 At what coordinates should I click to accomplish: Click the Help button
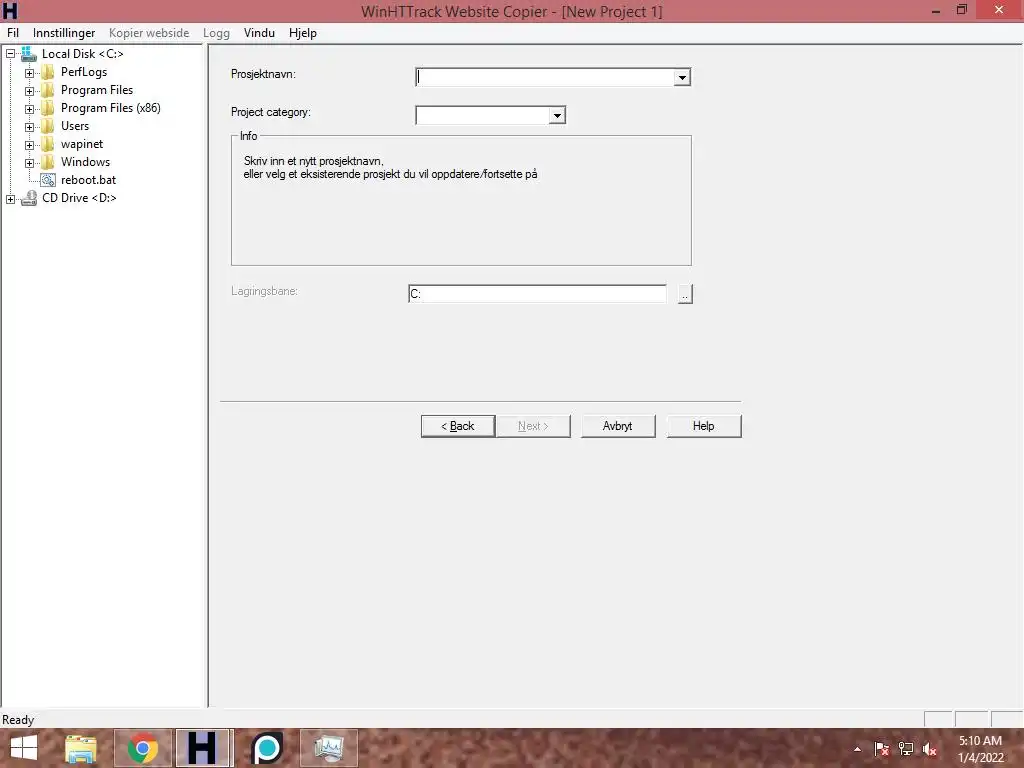pos(704,426)
